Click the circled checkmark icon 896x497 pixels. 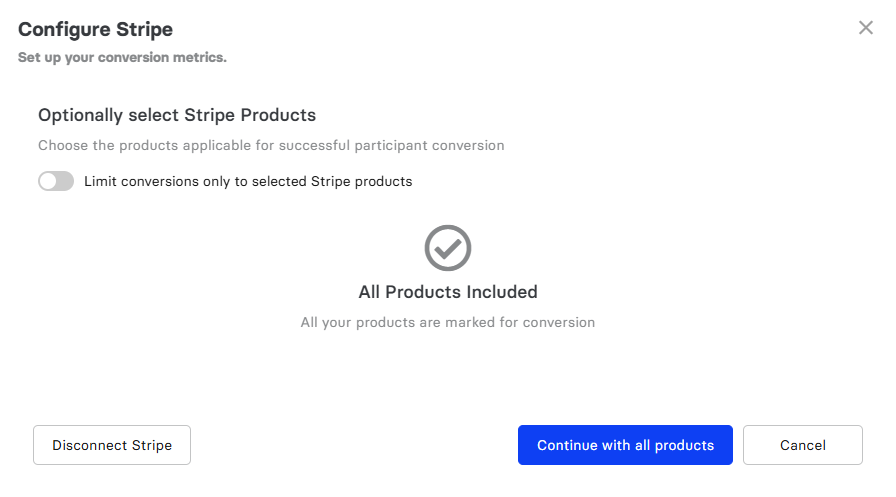(448, 248)
